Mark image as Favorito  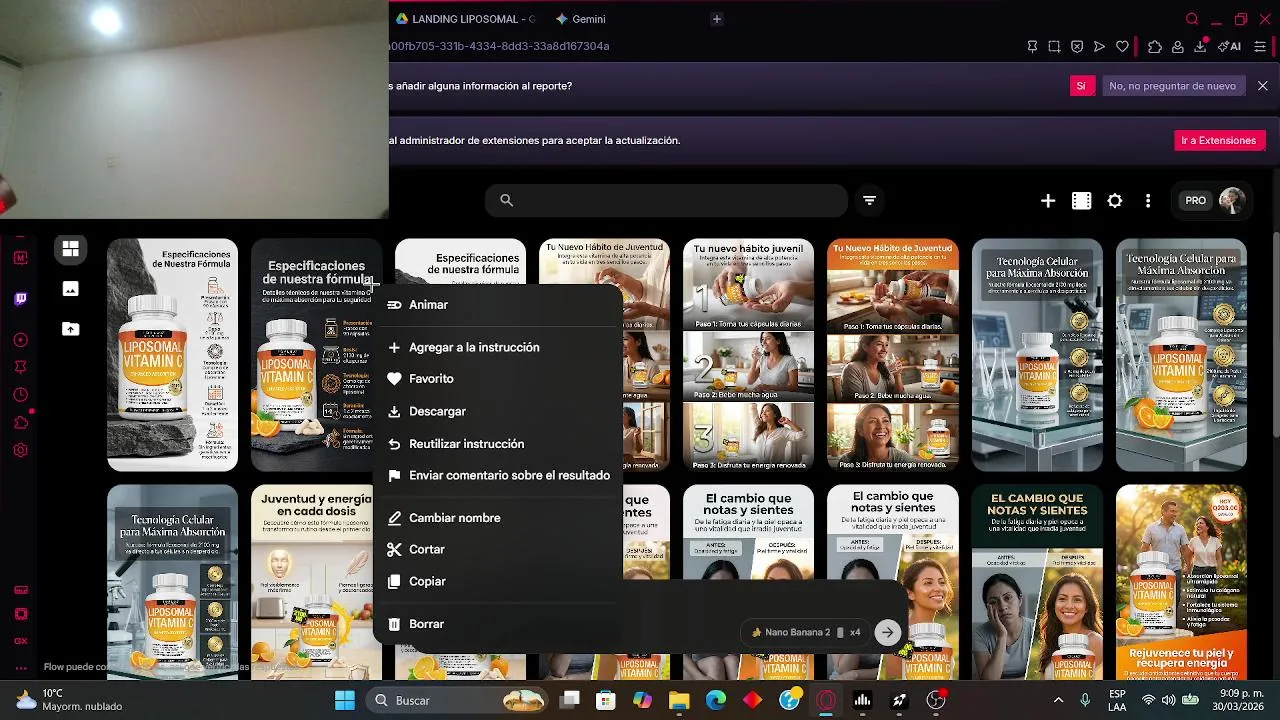coord(497,379)
